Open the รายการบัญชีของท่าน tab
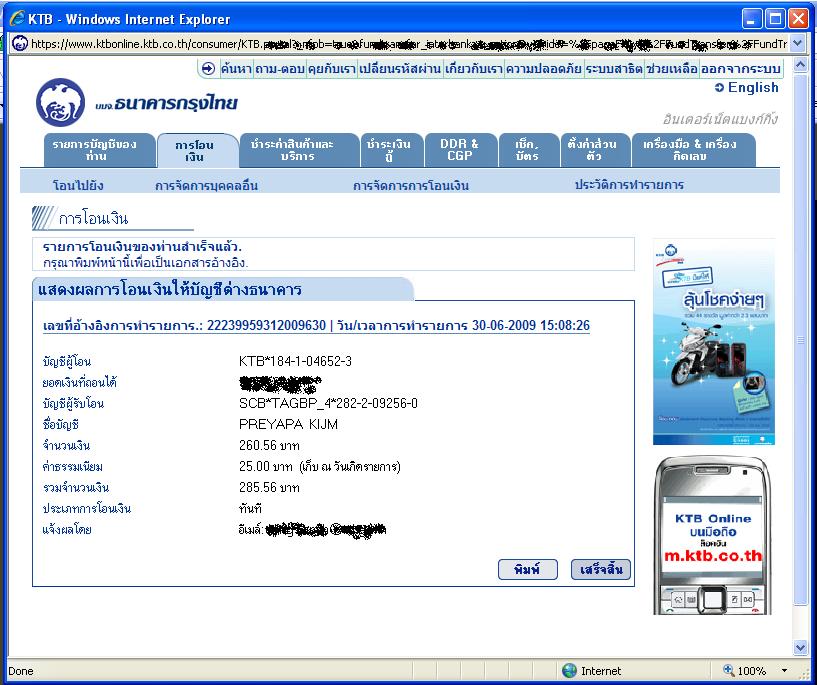 [x=100, y=150]
